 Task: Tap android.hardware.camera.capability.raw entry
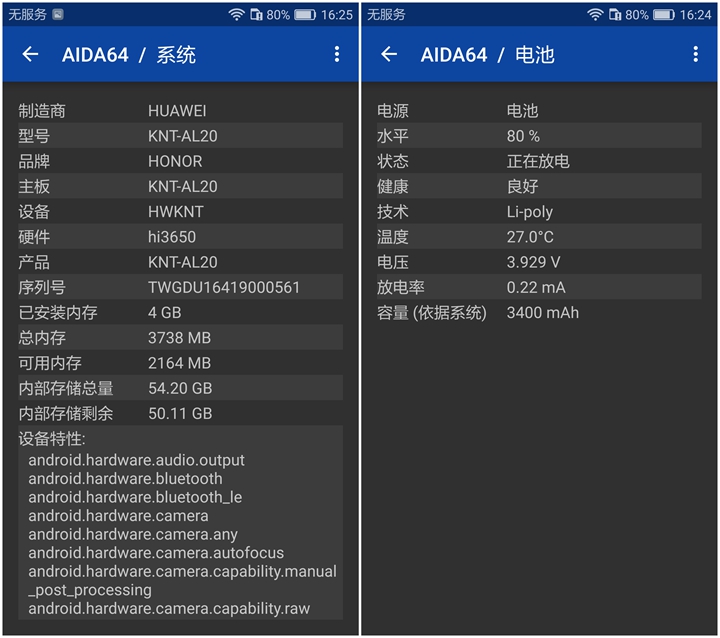pos(169,609)
